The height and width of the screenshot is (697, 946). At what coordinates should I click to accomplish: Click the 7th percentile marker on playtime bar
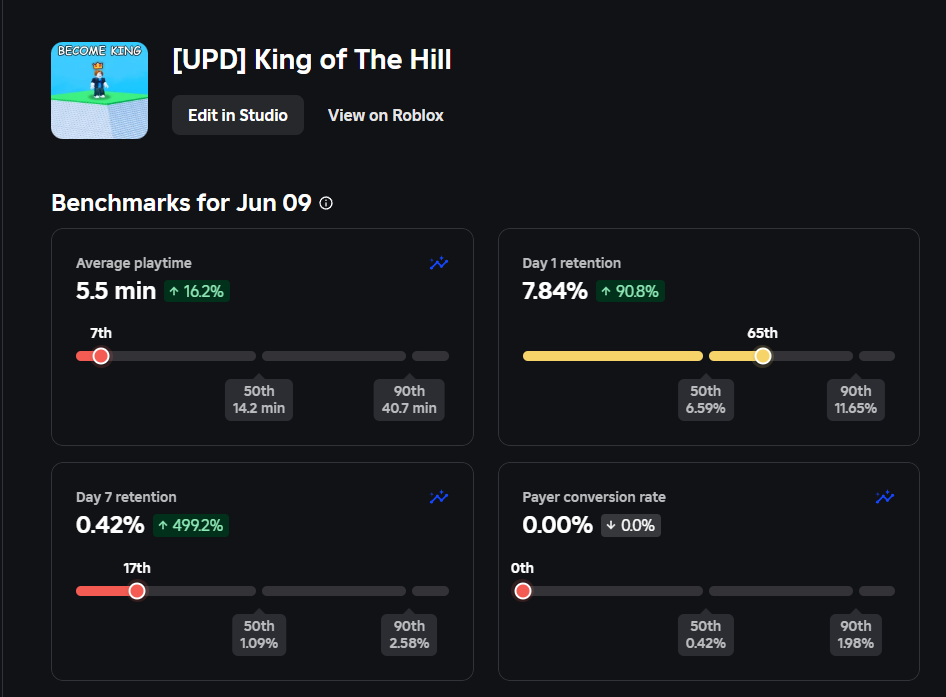tap(101, 356)
